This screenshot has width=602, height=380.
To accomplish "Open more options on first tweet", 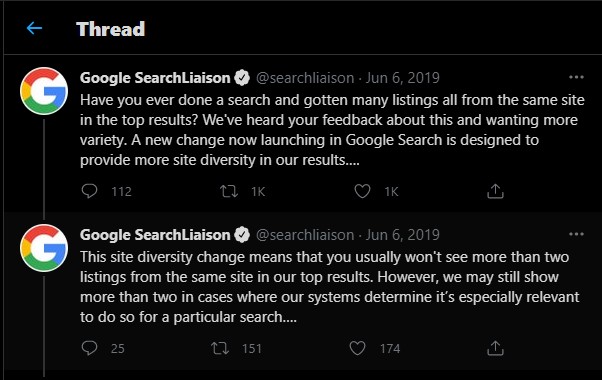I will (576, 78).
